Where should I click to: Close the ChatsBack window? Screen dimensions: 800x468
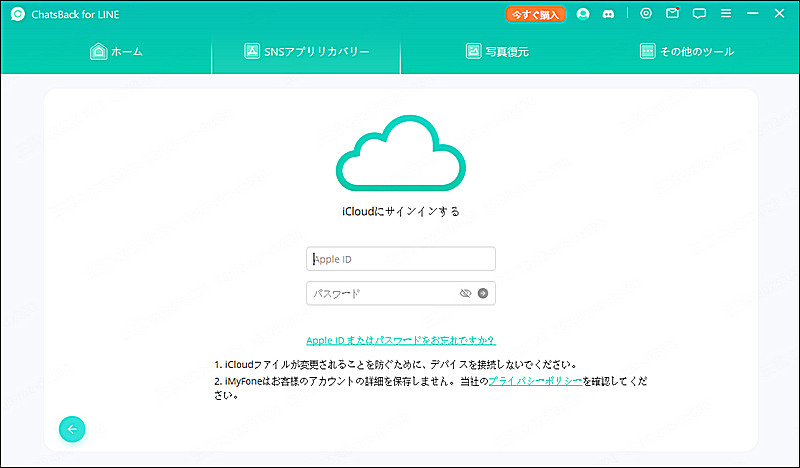click(779, 14)
